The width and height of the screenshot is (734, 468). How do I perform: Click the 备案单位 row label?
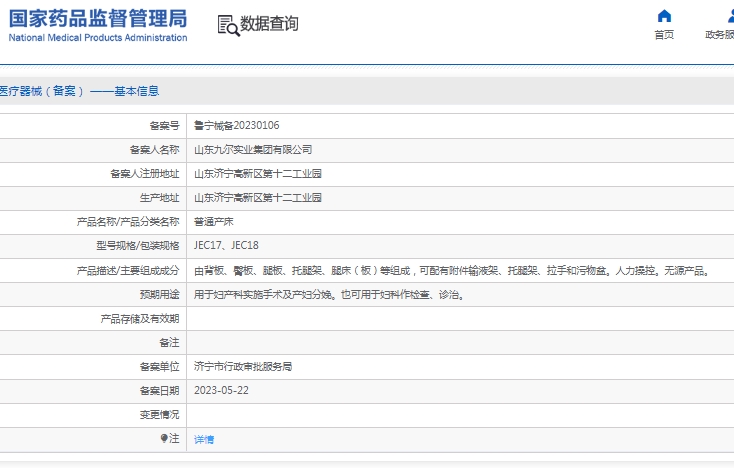tap(160, 366)
